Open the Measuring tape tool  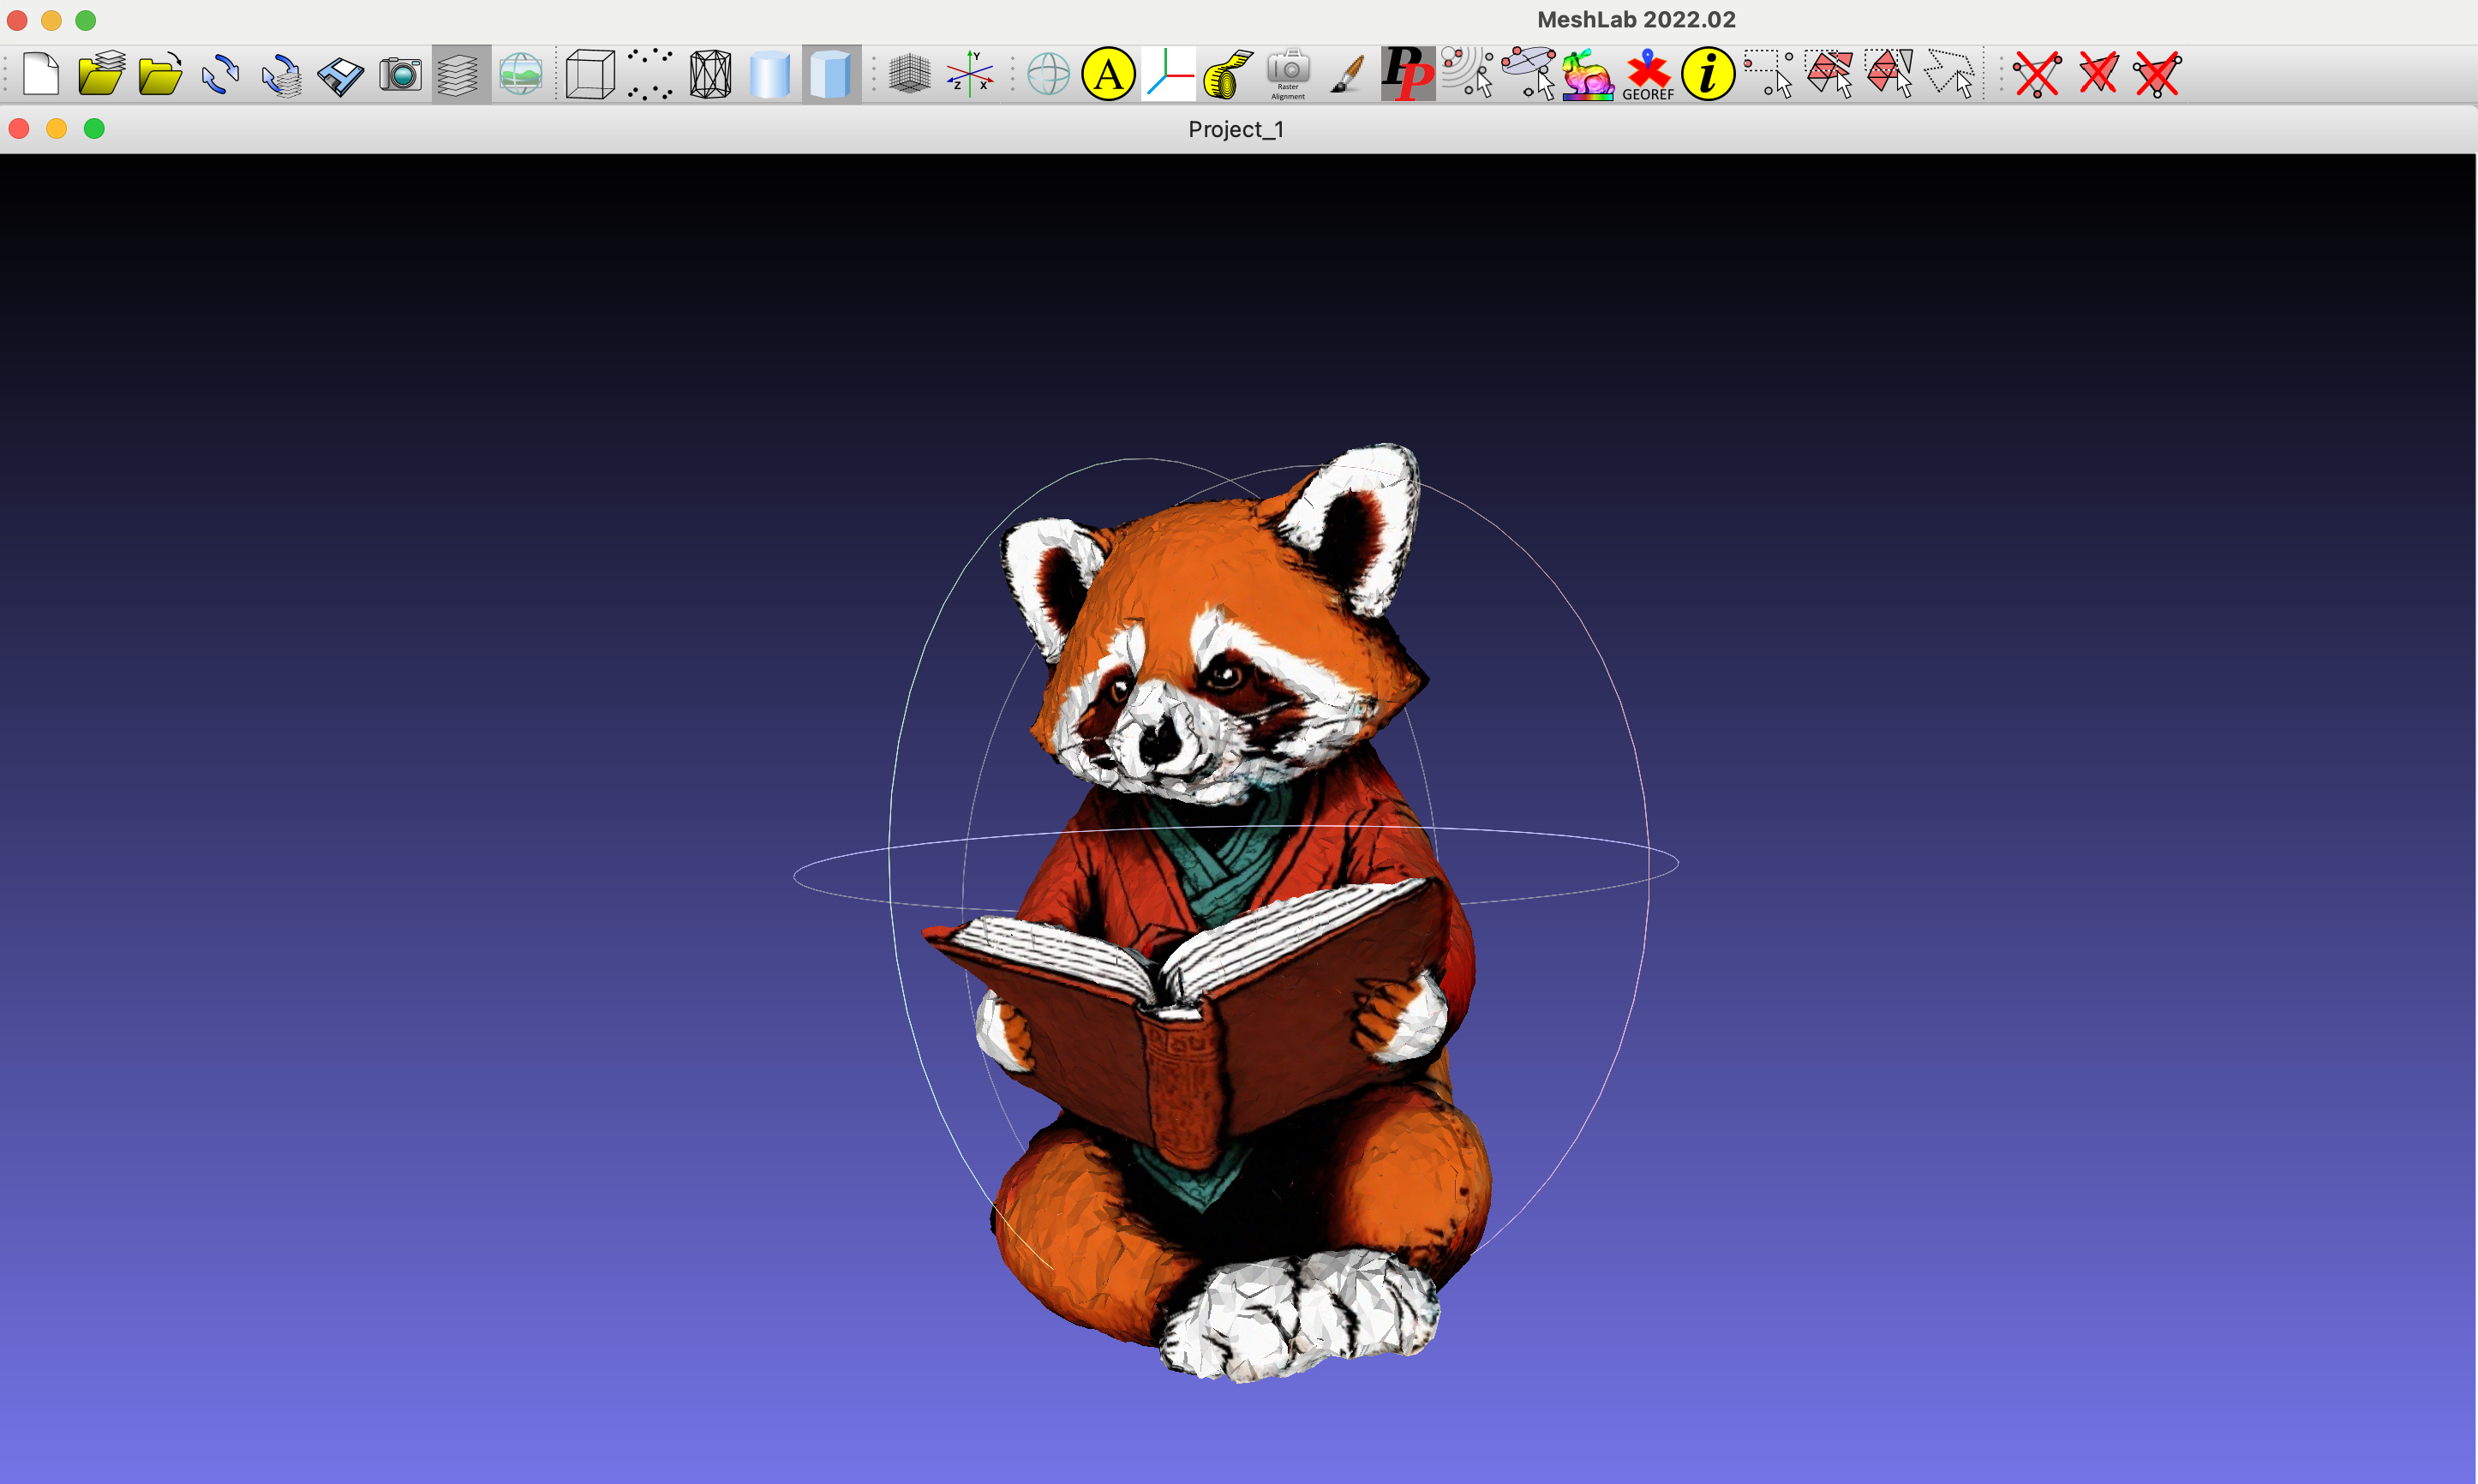1228,74
